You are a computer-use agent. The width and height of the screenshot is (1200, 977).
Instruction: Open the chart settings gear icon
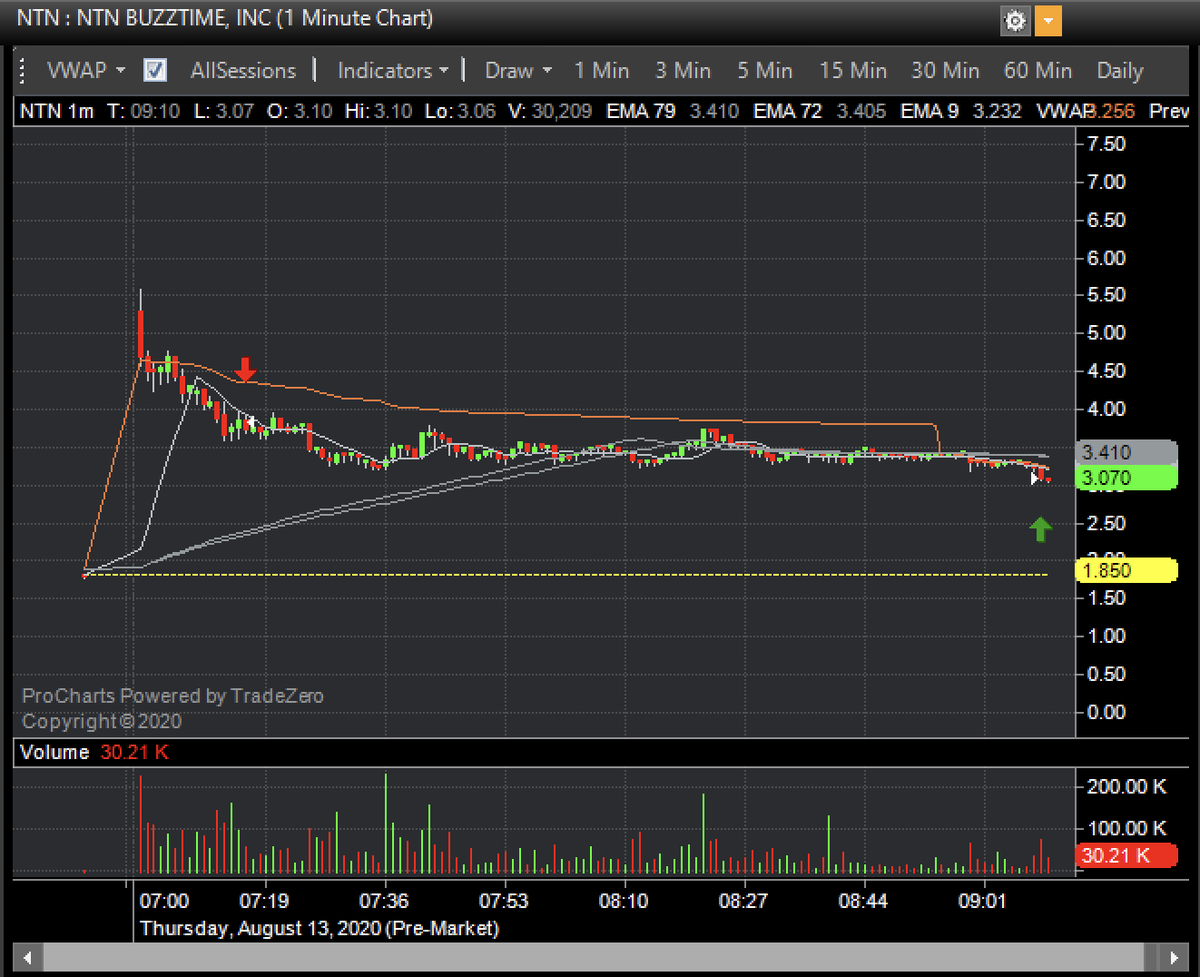[x=1015, y=20]
